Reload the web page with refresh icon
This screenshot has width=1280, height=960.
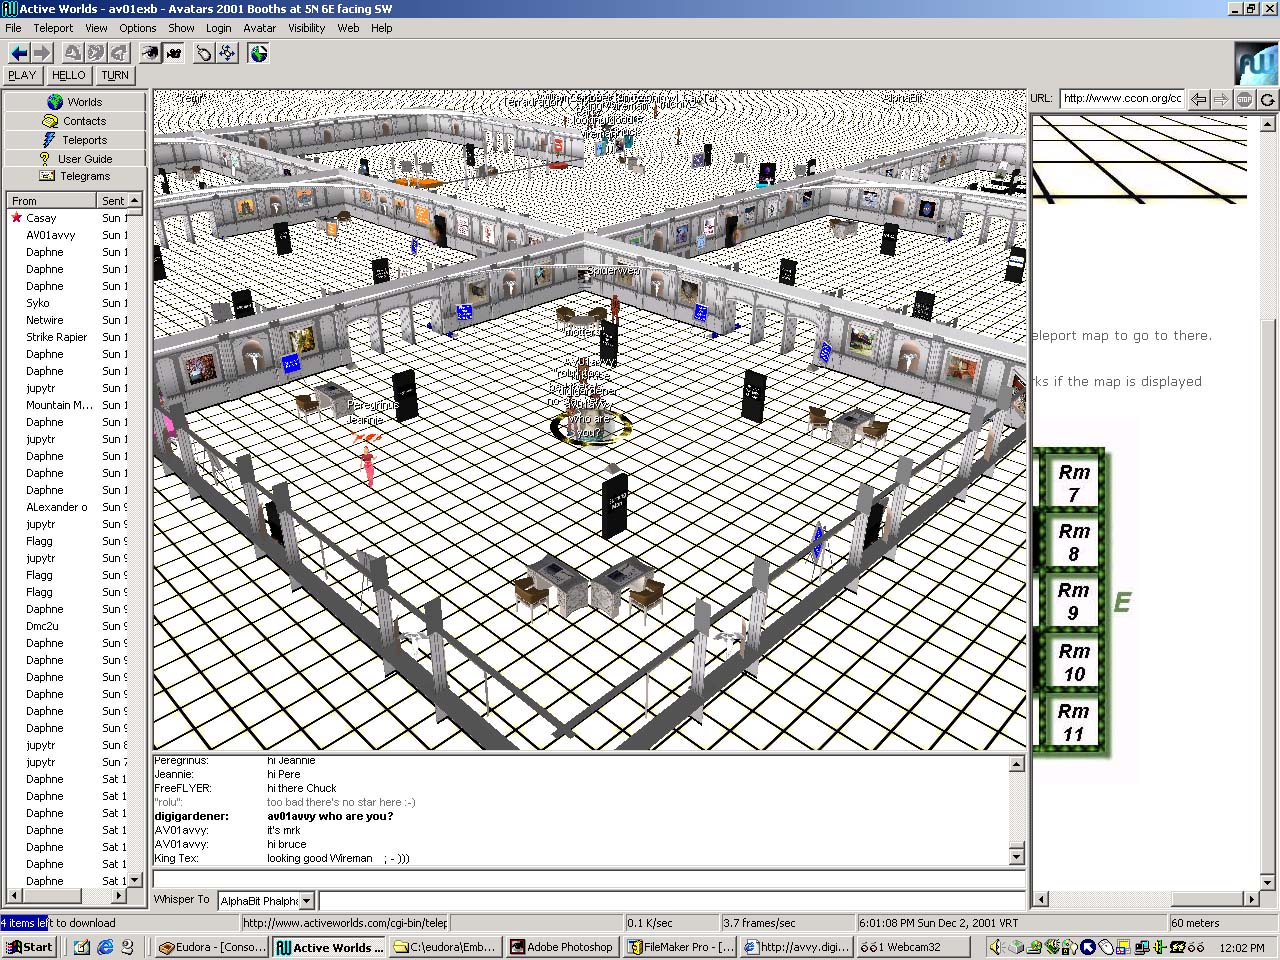(1267, 99)
